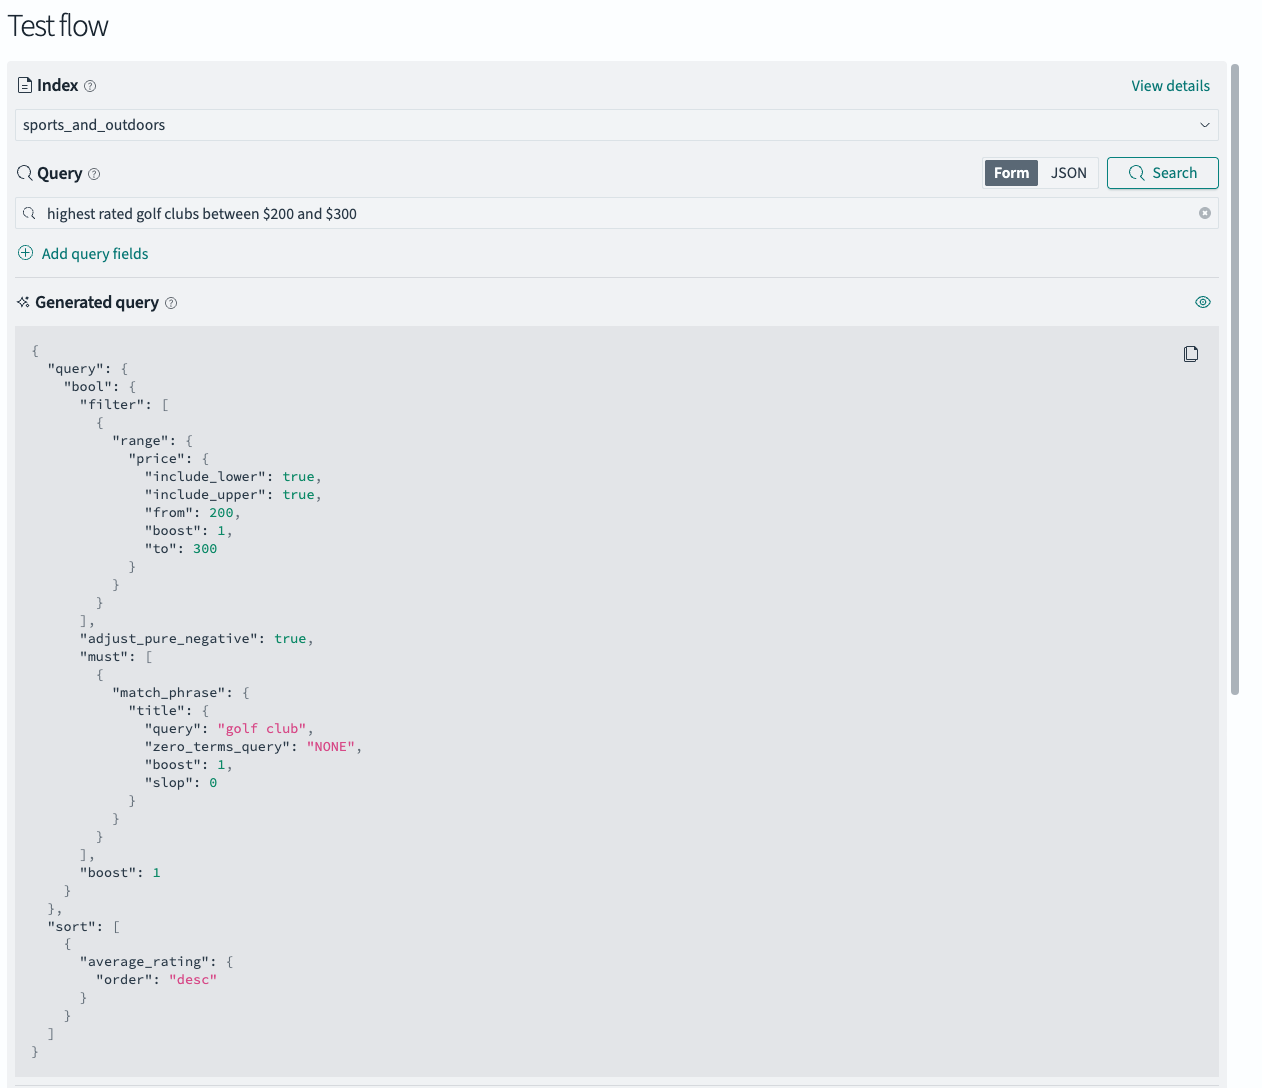Click the help icon beside Index

coord(89,85)
